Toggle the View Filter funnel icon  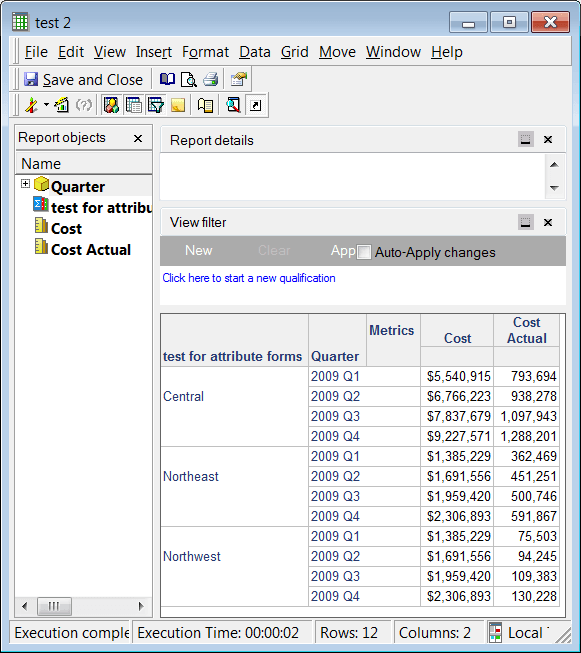(156, 105)
